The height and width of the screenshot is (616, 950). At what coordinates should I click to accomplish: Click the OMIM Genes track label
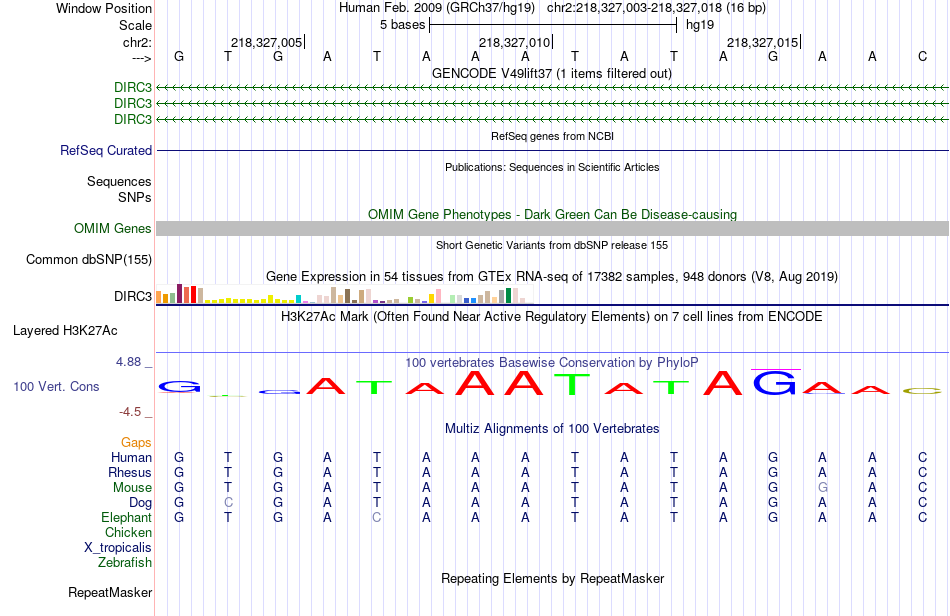pos(113,228)
